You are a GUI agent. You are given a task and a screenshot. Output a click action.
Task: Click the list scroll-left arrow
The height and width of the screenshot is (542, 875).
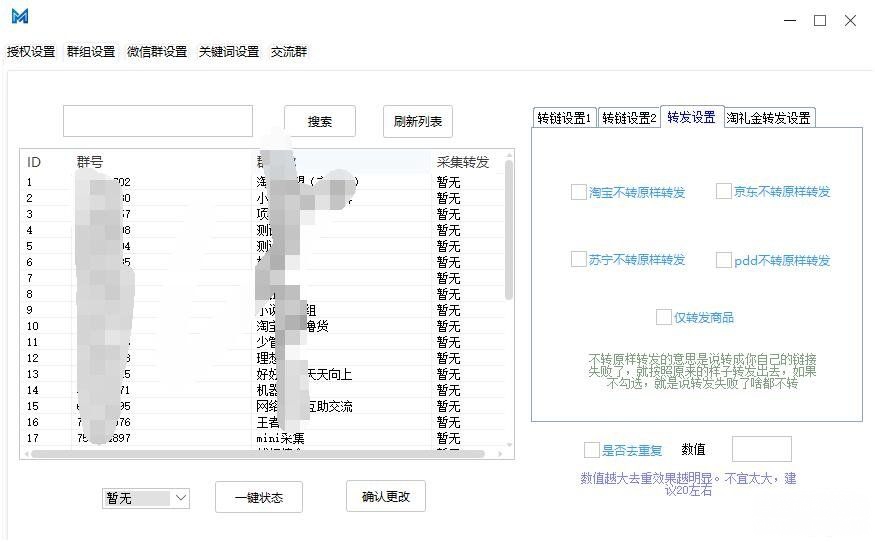click(x=26, y=454)
